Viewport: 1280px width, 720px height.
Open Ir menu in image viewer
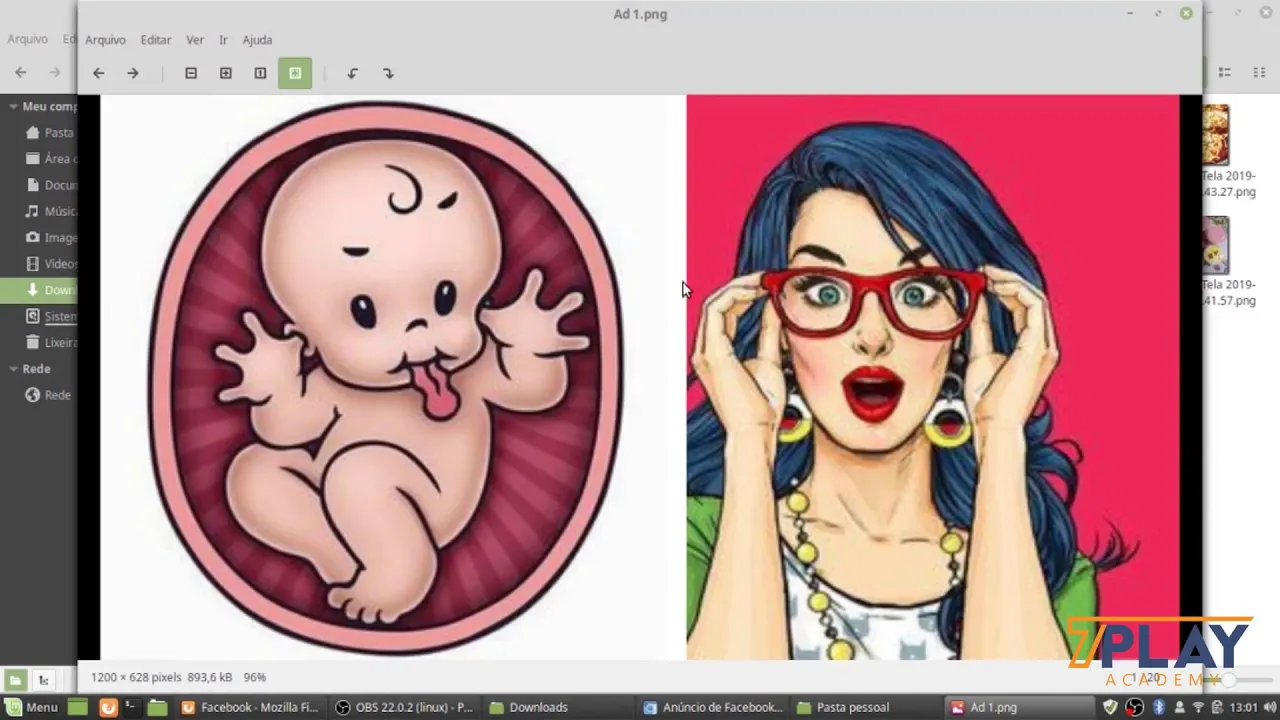point(223,40)
